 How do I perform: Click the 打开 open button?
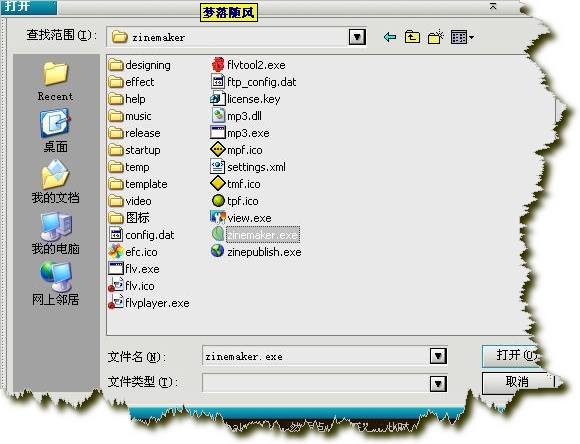point(512,356)
